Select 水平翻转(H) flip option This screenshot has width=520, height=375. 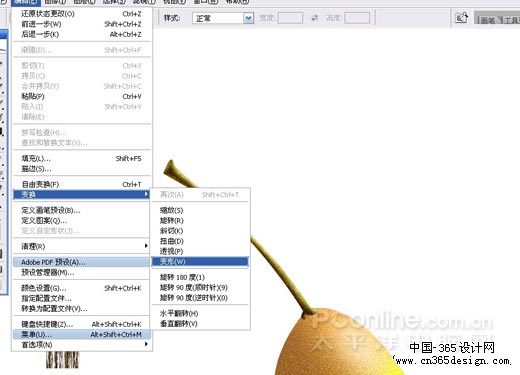tap(200, 313)
